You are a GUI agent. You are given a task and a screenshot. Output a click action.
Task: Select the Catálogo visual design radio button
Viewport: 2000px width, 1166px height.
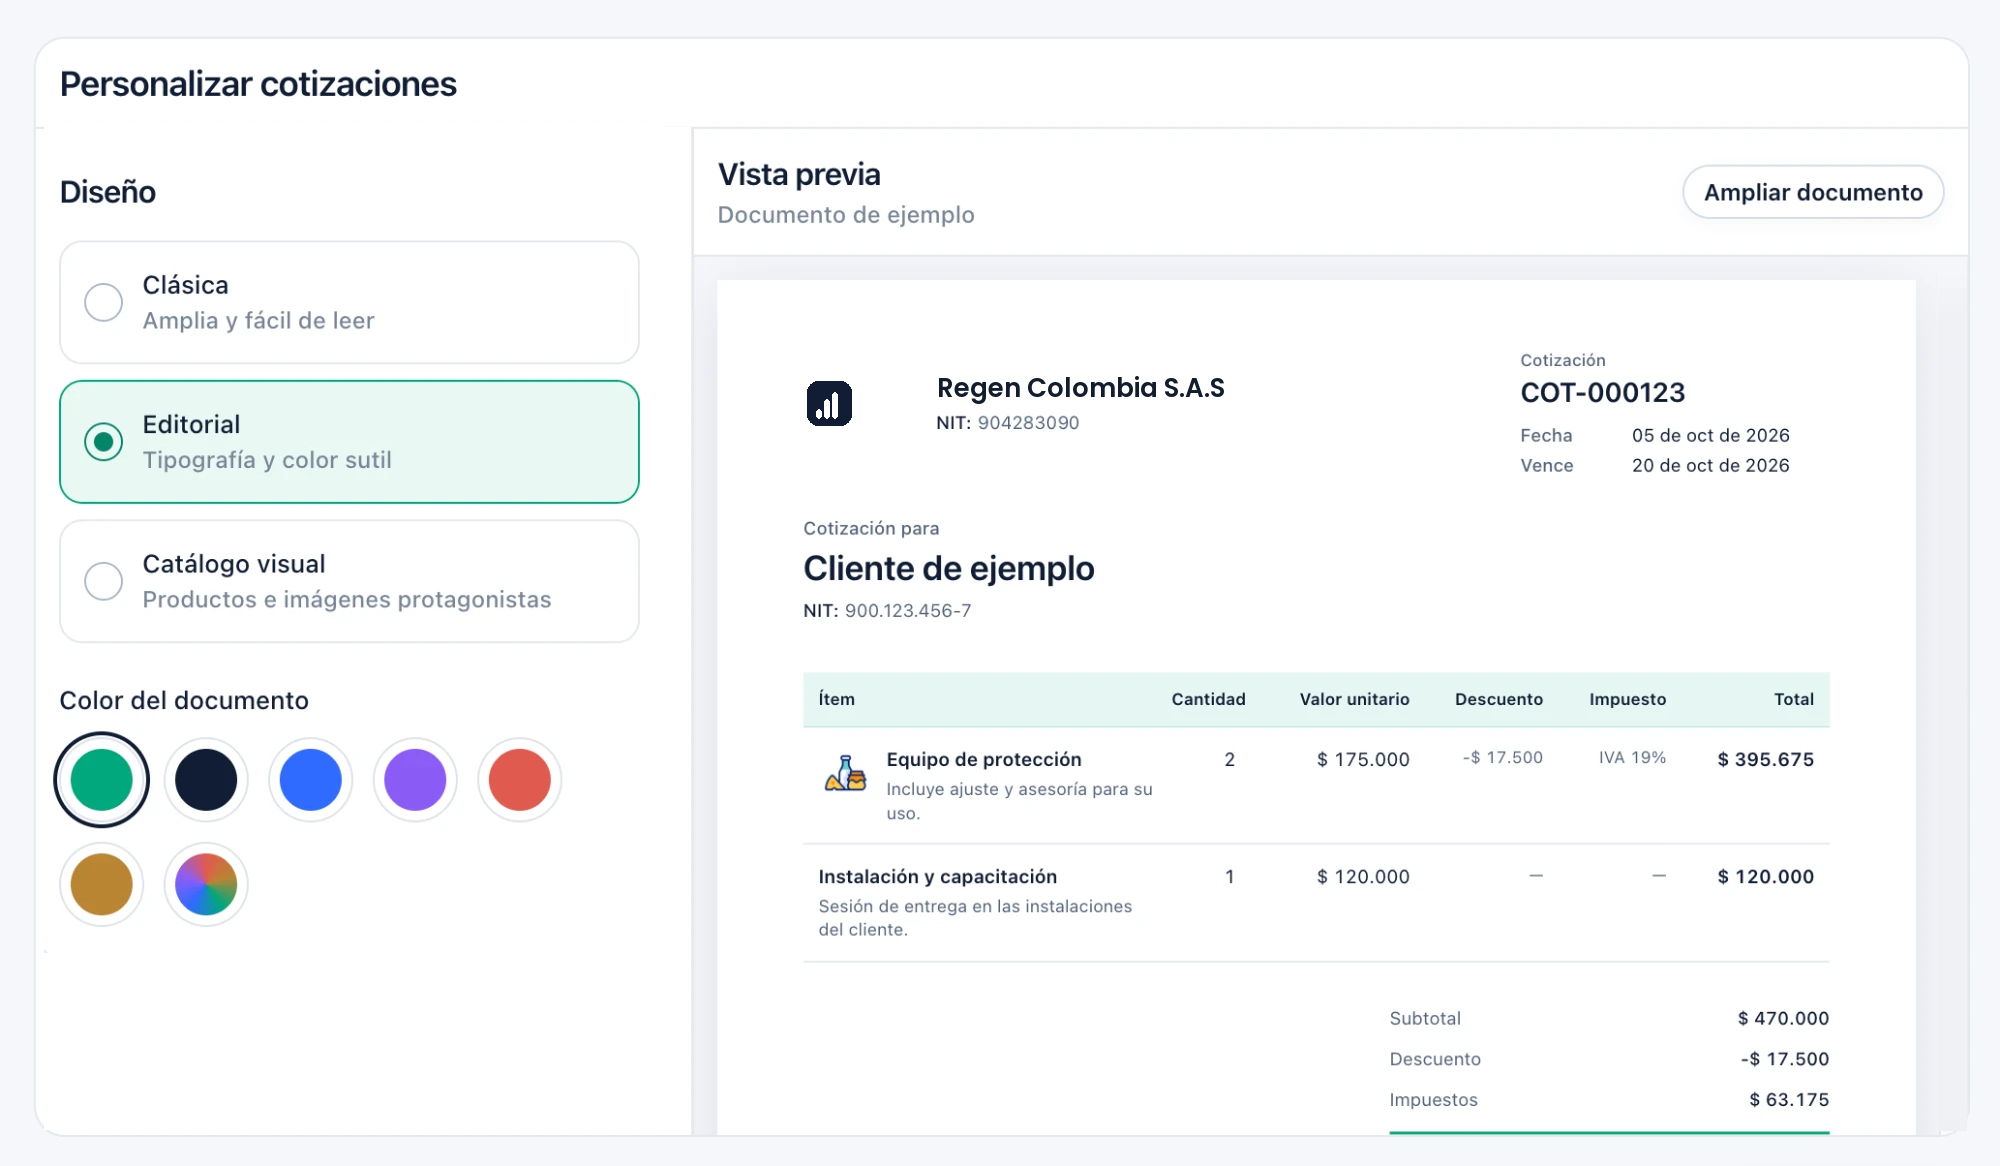[103, 581]
